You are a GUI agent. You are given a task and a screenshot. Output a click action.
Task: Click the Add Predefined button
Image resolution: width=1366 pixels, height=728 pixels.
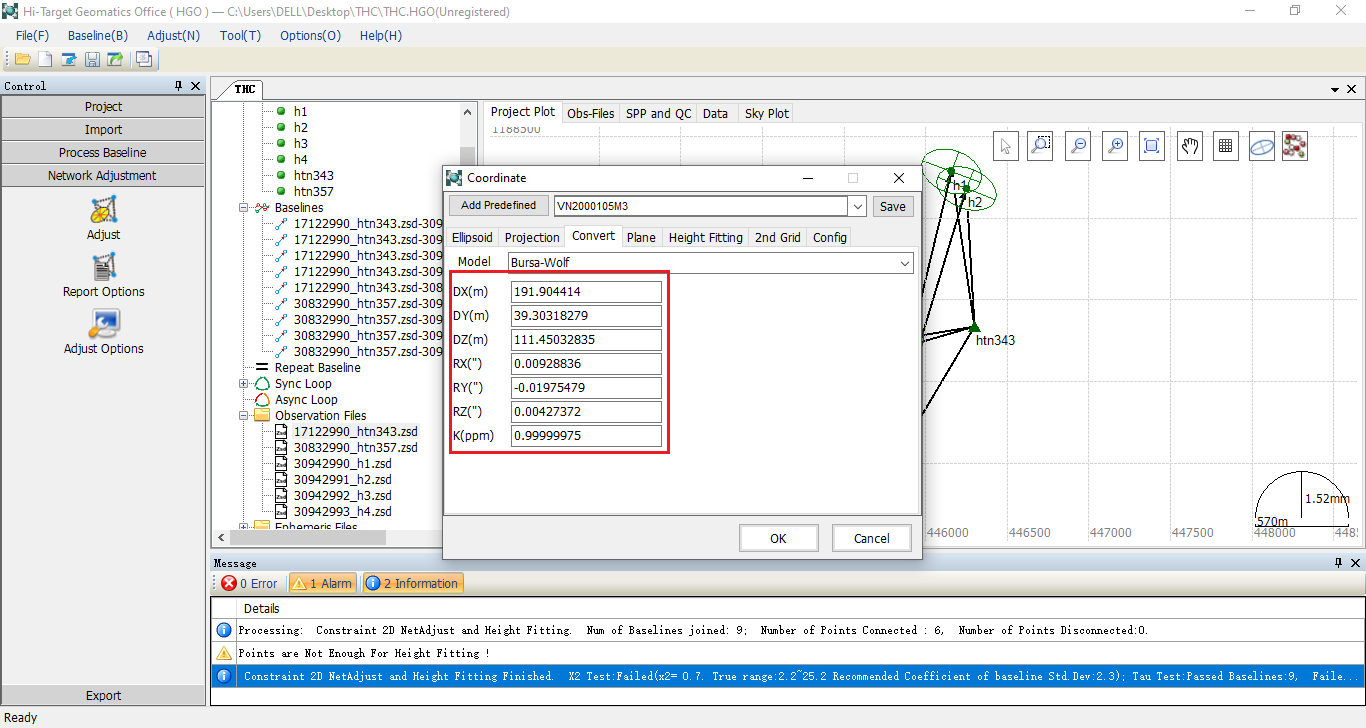point(498,206)
